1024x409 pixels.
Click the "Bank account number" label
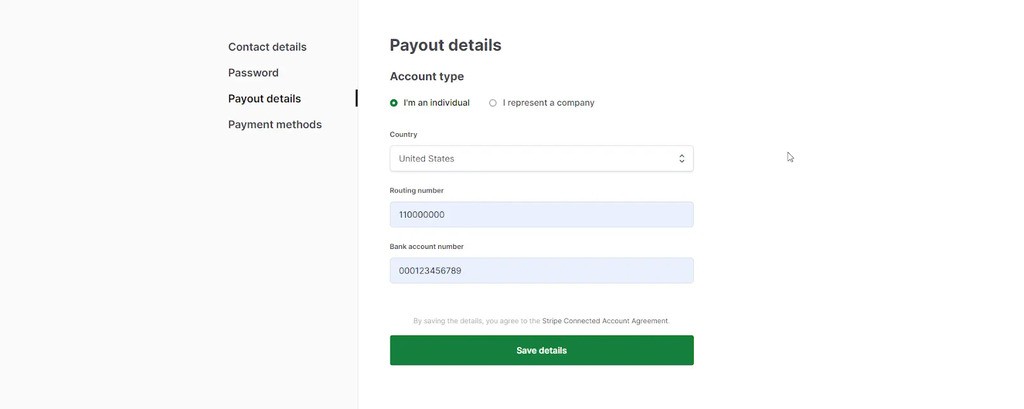pyautogui.click(x=426, y=246)
